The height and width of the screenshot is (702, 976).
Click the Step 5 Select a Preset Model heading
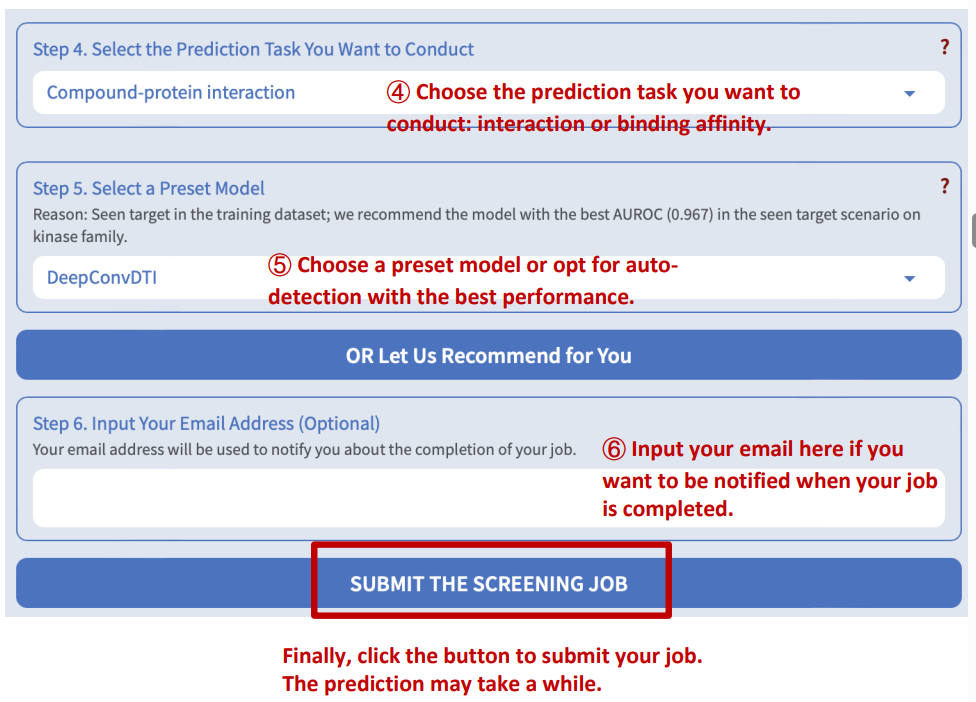tap(149, 188)
